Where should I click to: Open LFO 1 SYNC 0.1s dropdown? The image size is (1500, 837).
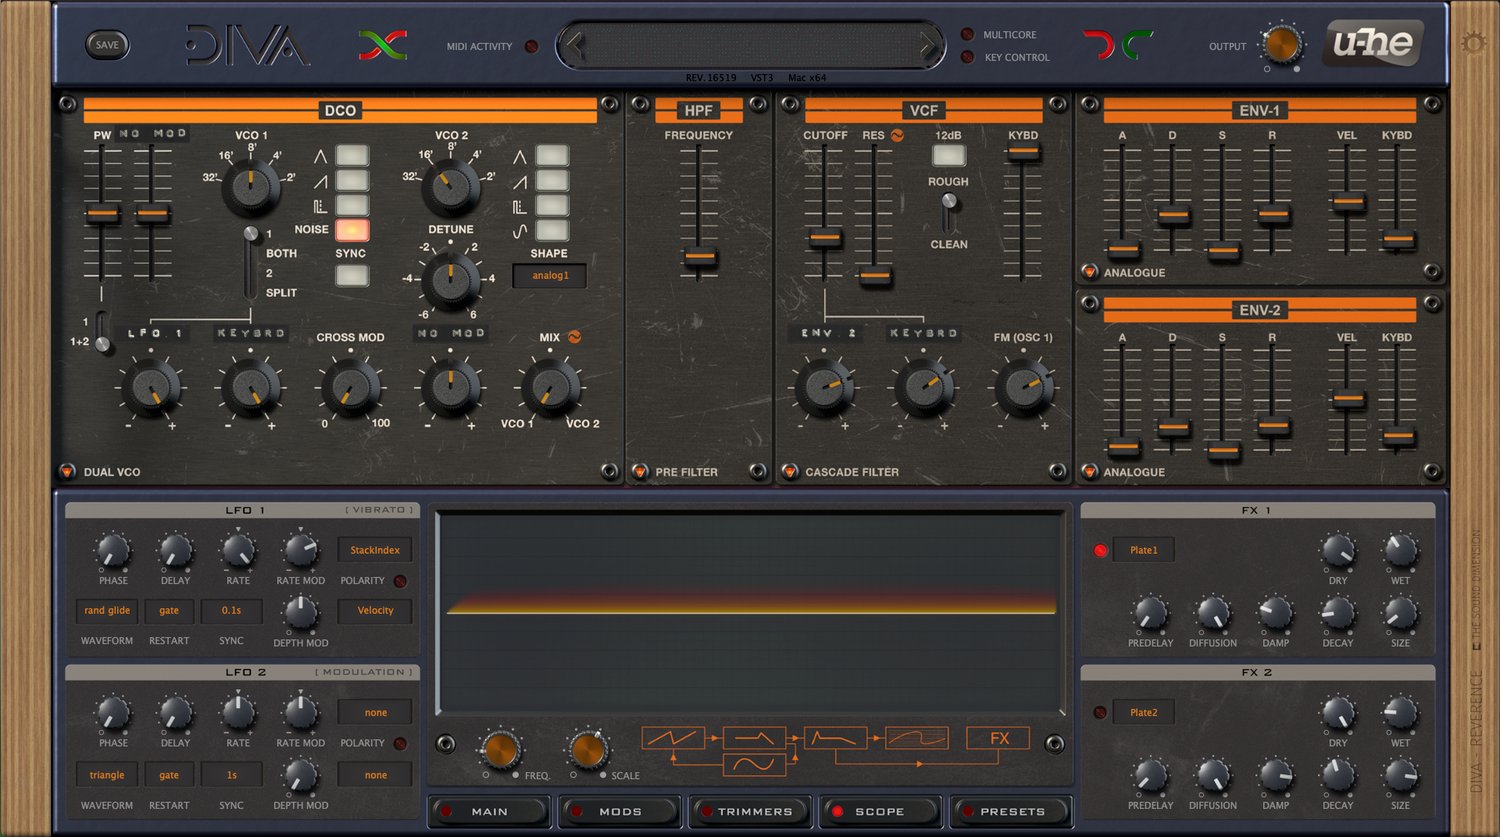[x=231, y=610]
